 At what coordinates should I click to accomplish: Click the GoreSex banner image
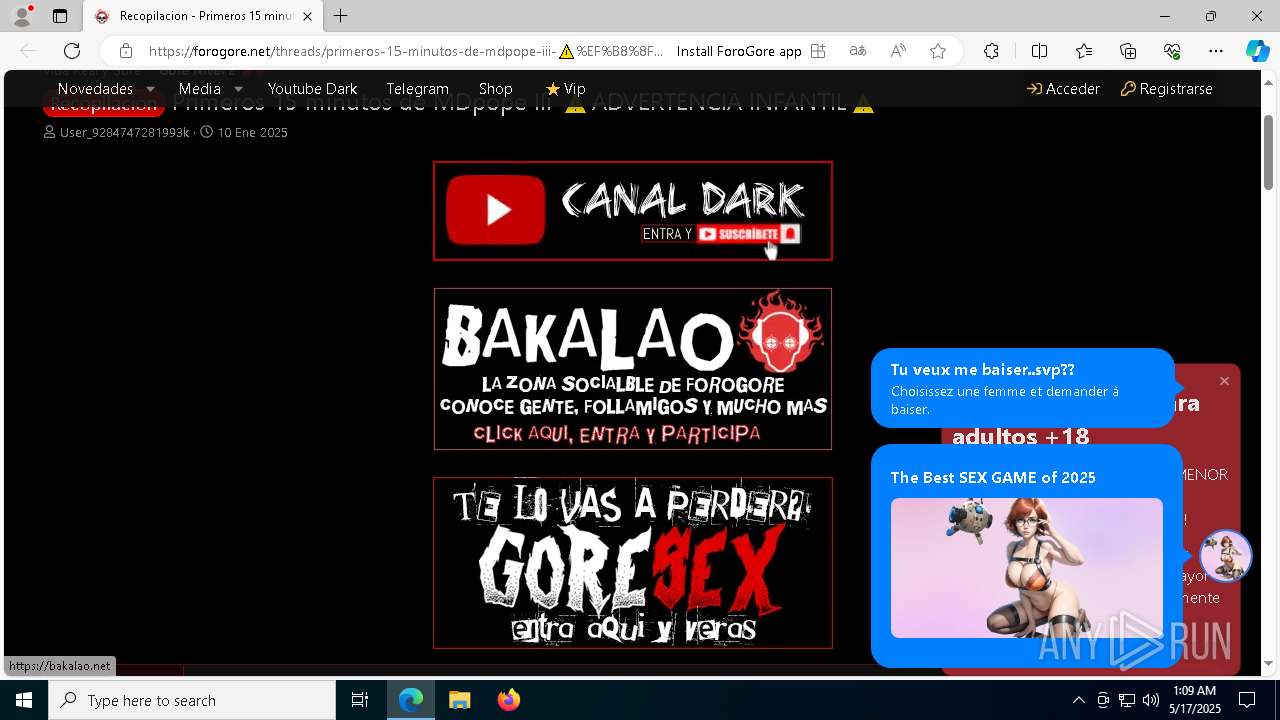633,563
